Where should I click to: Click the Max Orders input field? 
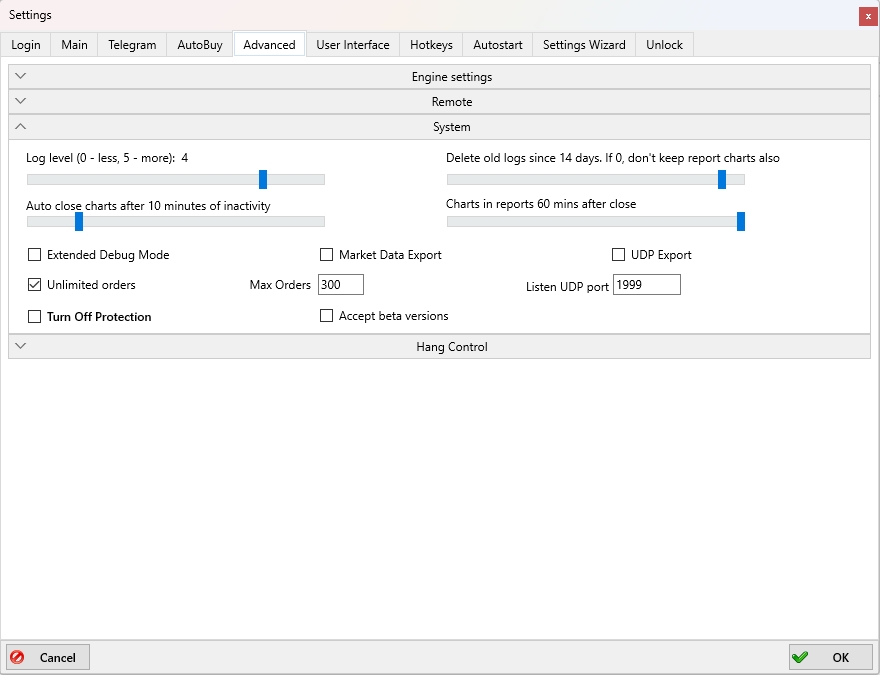coord(340,285)
